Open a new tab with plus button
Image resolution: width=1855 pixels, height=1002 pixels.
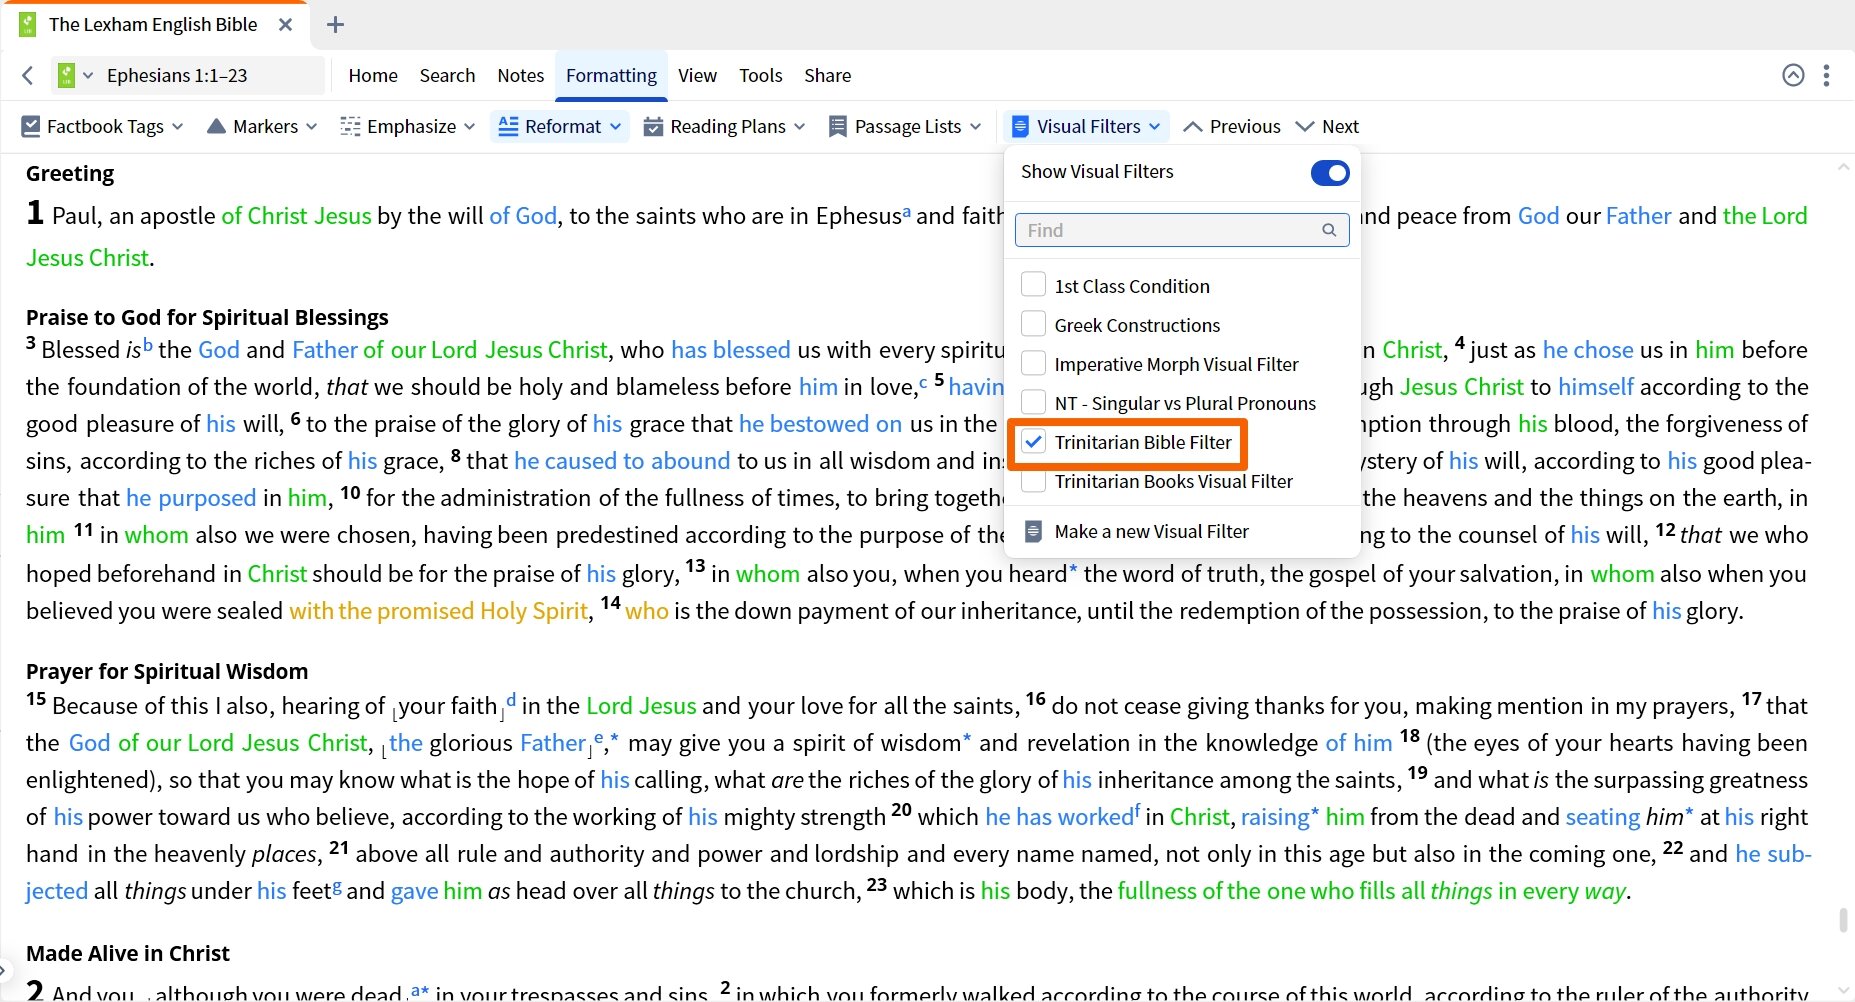pos(336,25)
